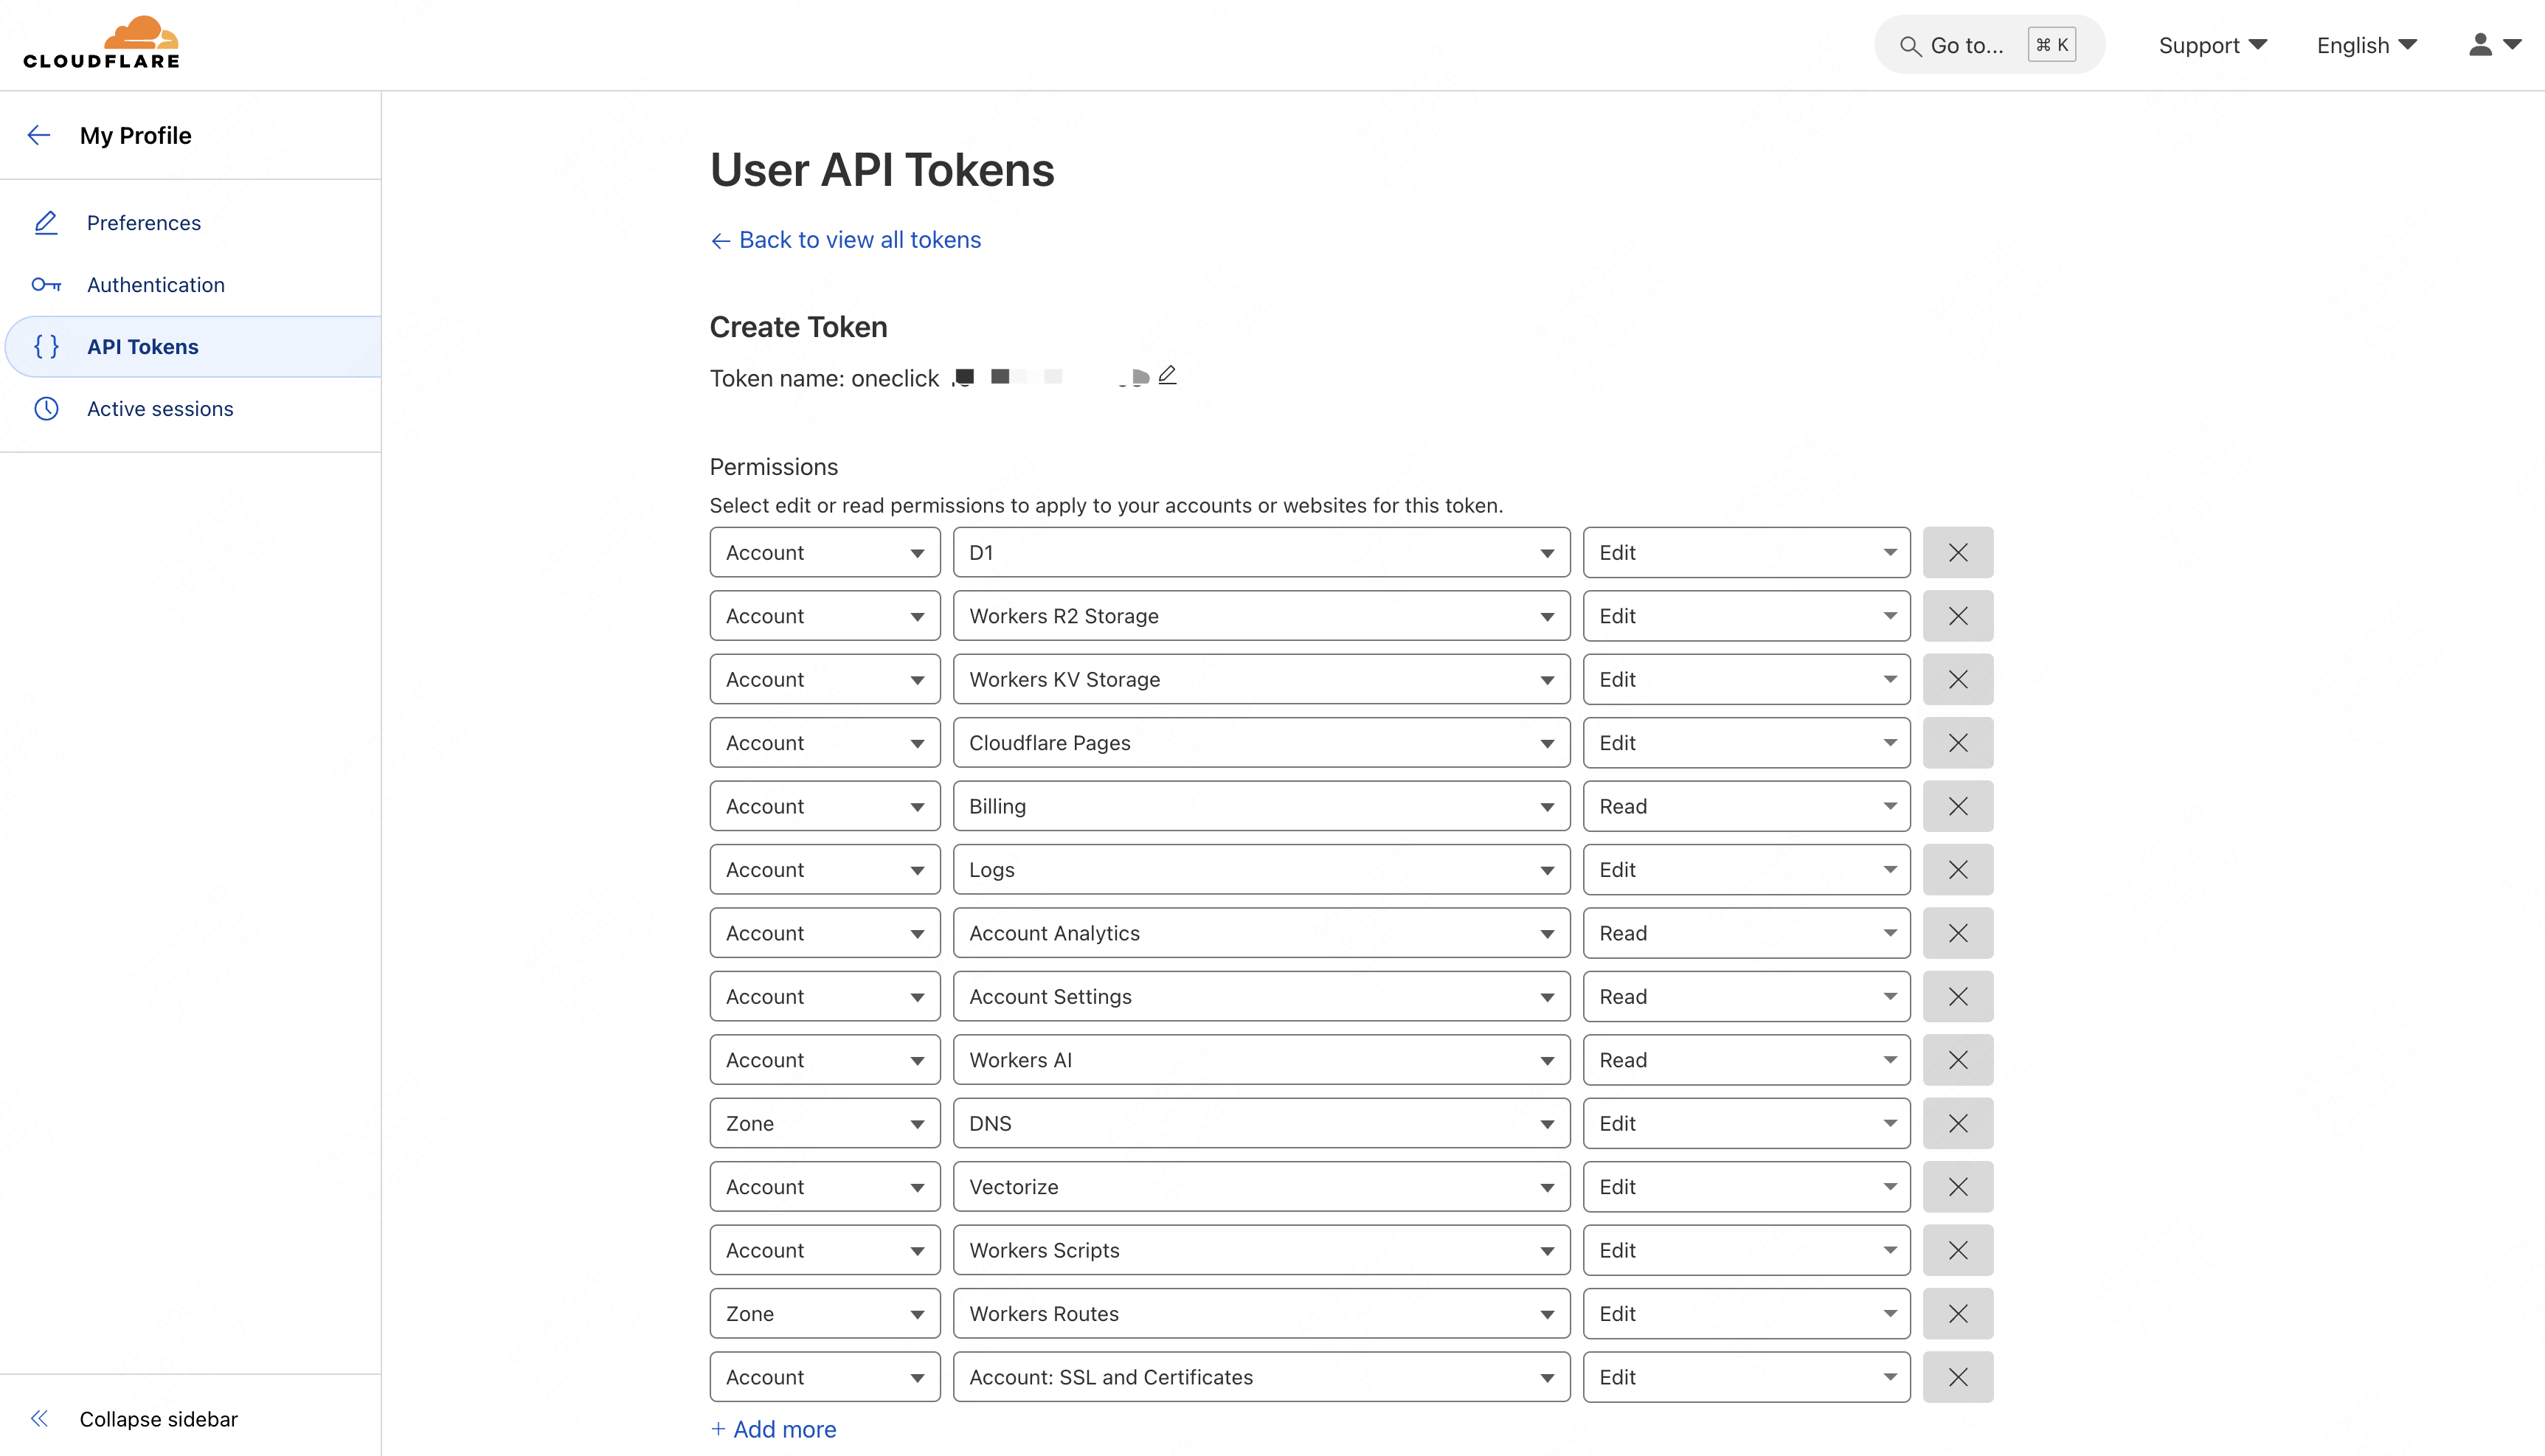Expand the English language dropdown

[2366, 45]
